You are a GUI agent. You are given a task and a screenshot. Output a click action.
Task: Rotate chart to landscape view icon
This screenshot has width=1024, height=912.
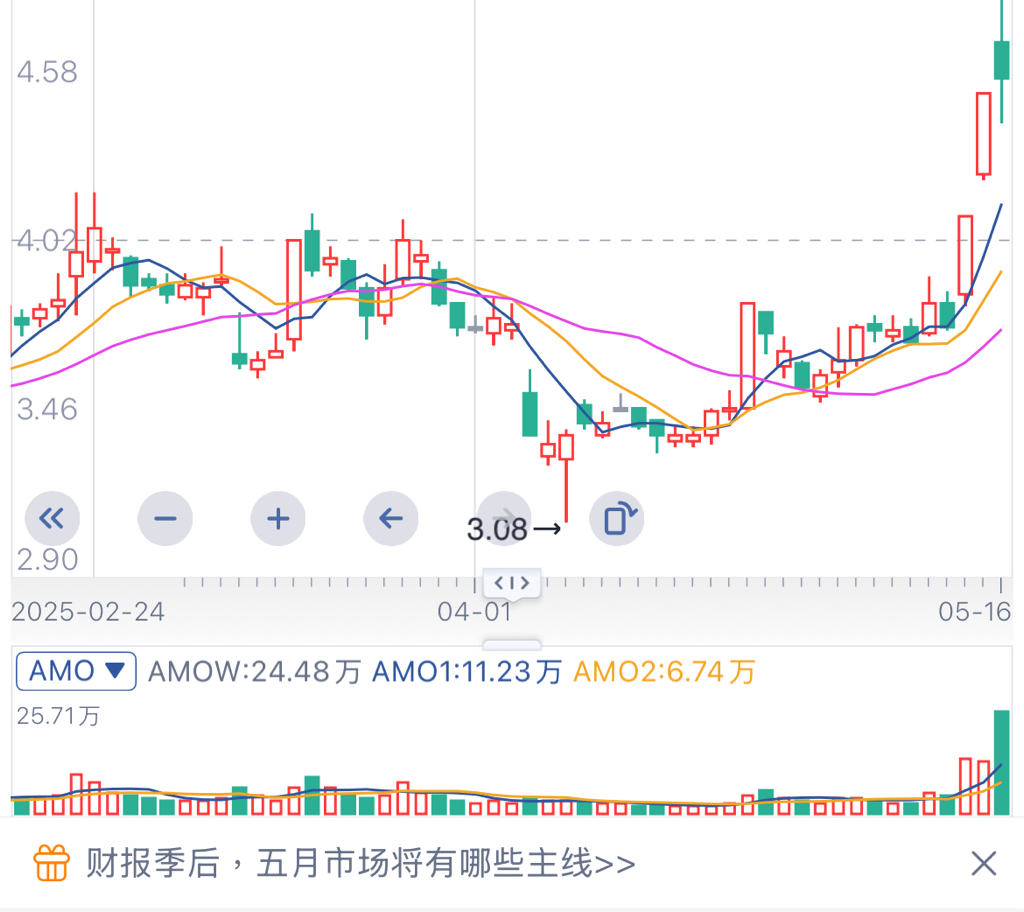[617, 519]
